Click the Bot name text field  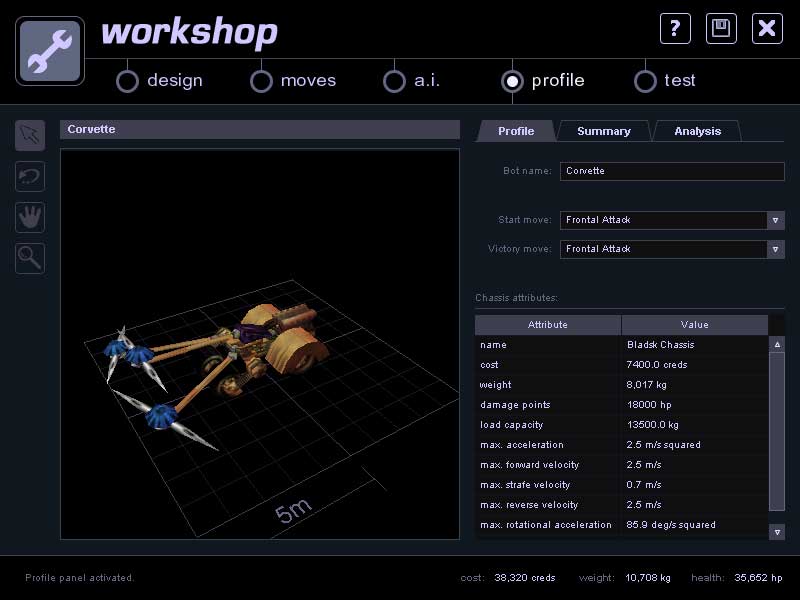[671, 171]
